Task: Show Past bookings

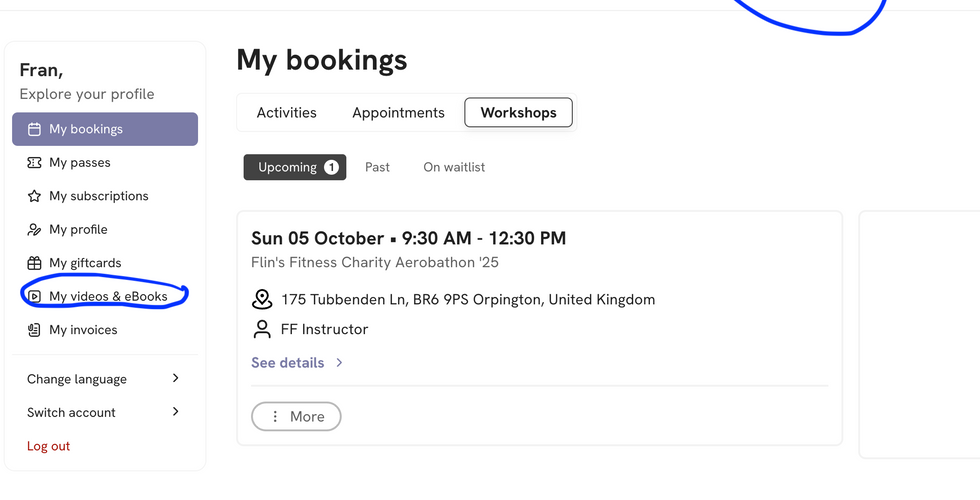Action: click(377, 167)
